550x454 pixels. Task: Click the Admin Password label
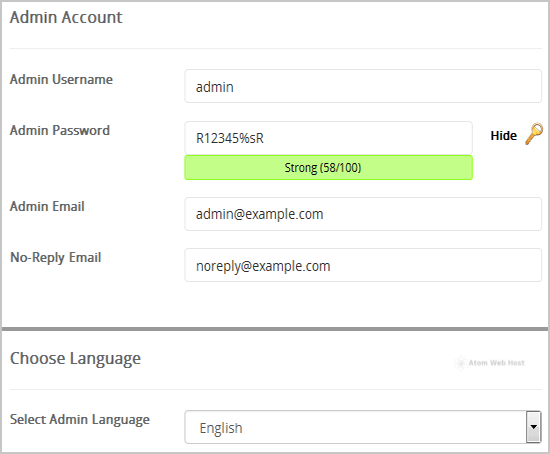(60, 131)
